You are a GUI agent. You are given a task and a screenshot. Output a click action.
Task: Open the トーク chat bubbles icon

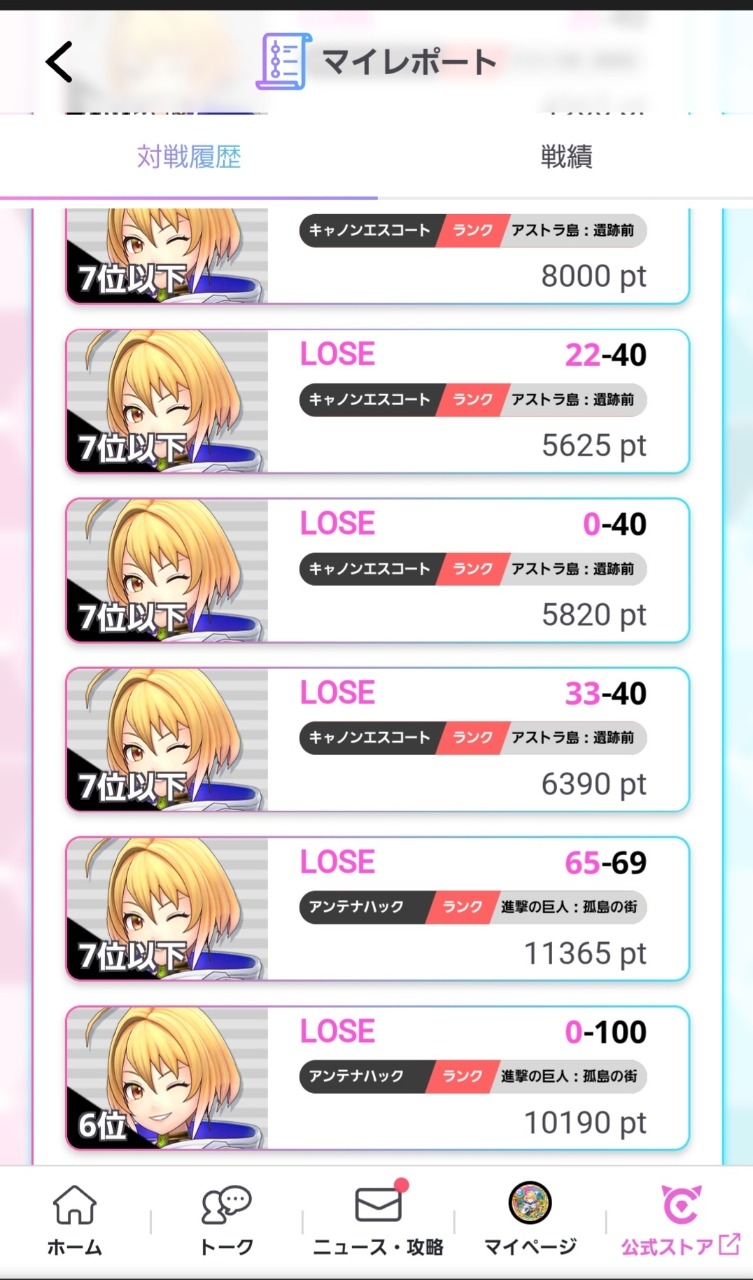226,1205
